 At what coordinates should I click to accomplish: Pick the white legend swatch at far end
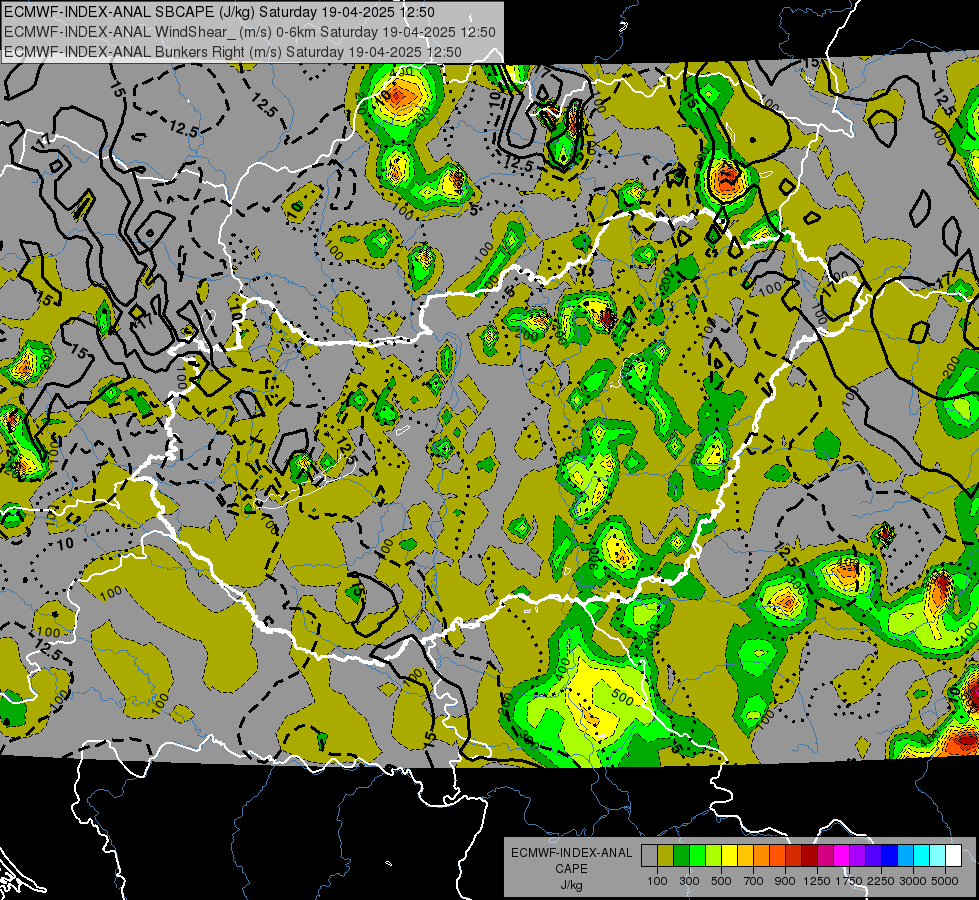953,856
